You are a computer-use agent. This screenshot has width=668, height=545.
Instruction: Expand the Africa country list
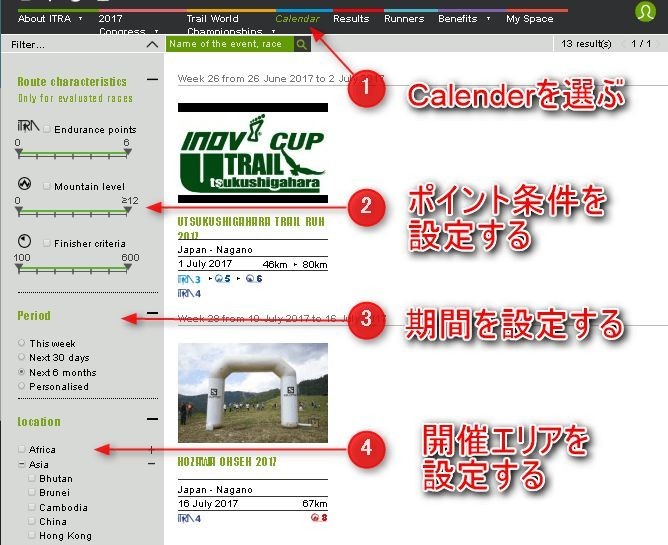click(151, 449)
